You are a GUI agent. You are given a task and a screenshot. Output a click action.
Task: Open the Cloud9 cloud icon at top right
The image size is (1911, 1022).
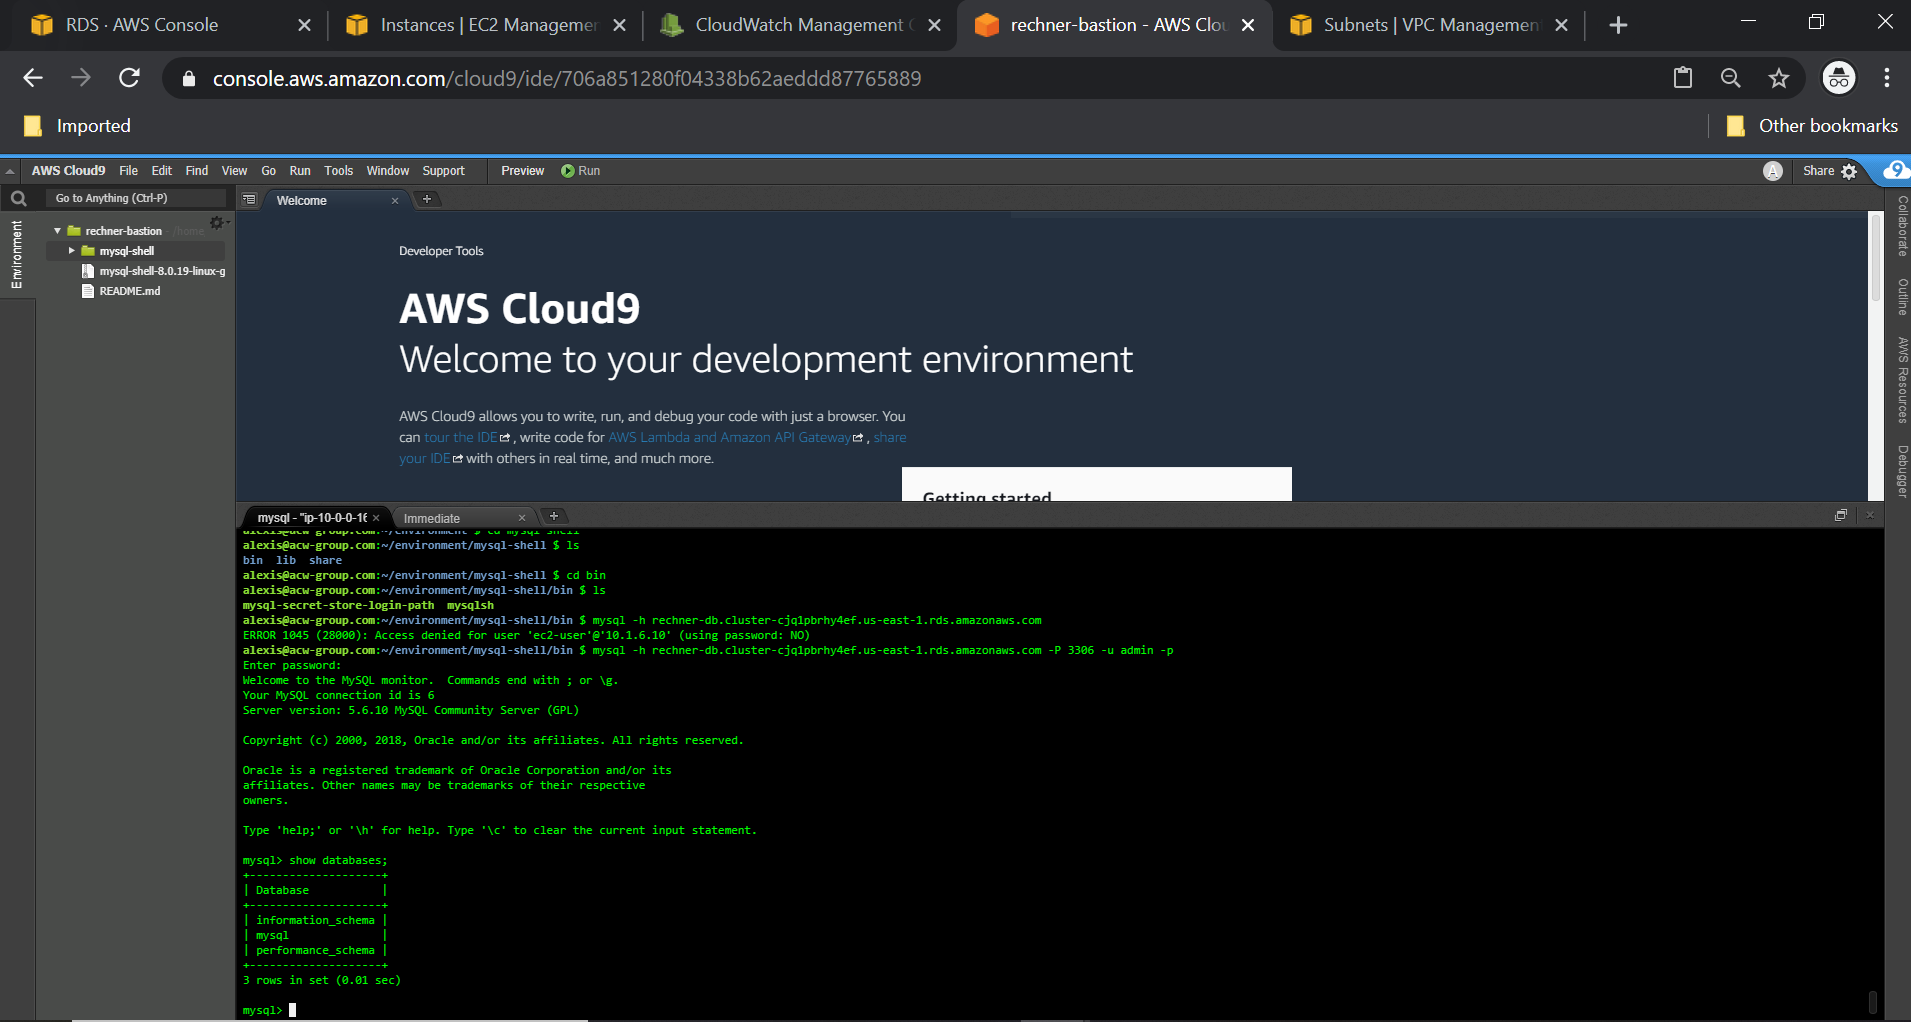pyautogui.click(x=1894, y=171)
